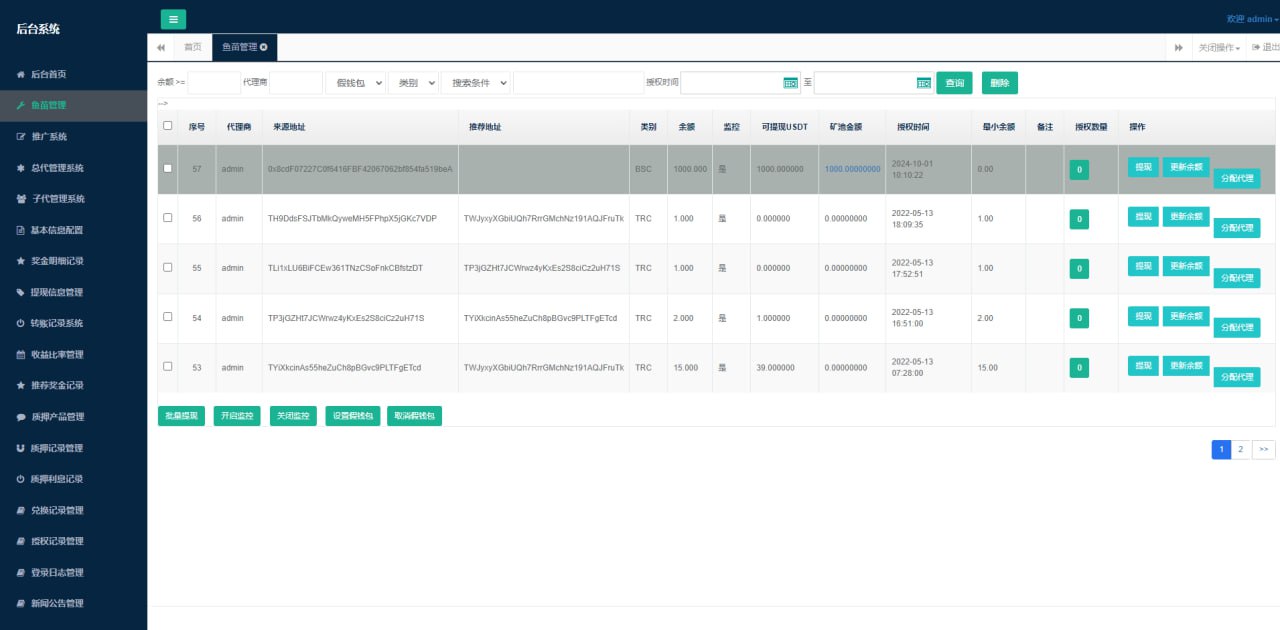Click the tag icon beside 提现信息管理
1280x630 pixels.
click(x=21, y=293)
